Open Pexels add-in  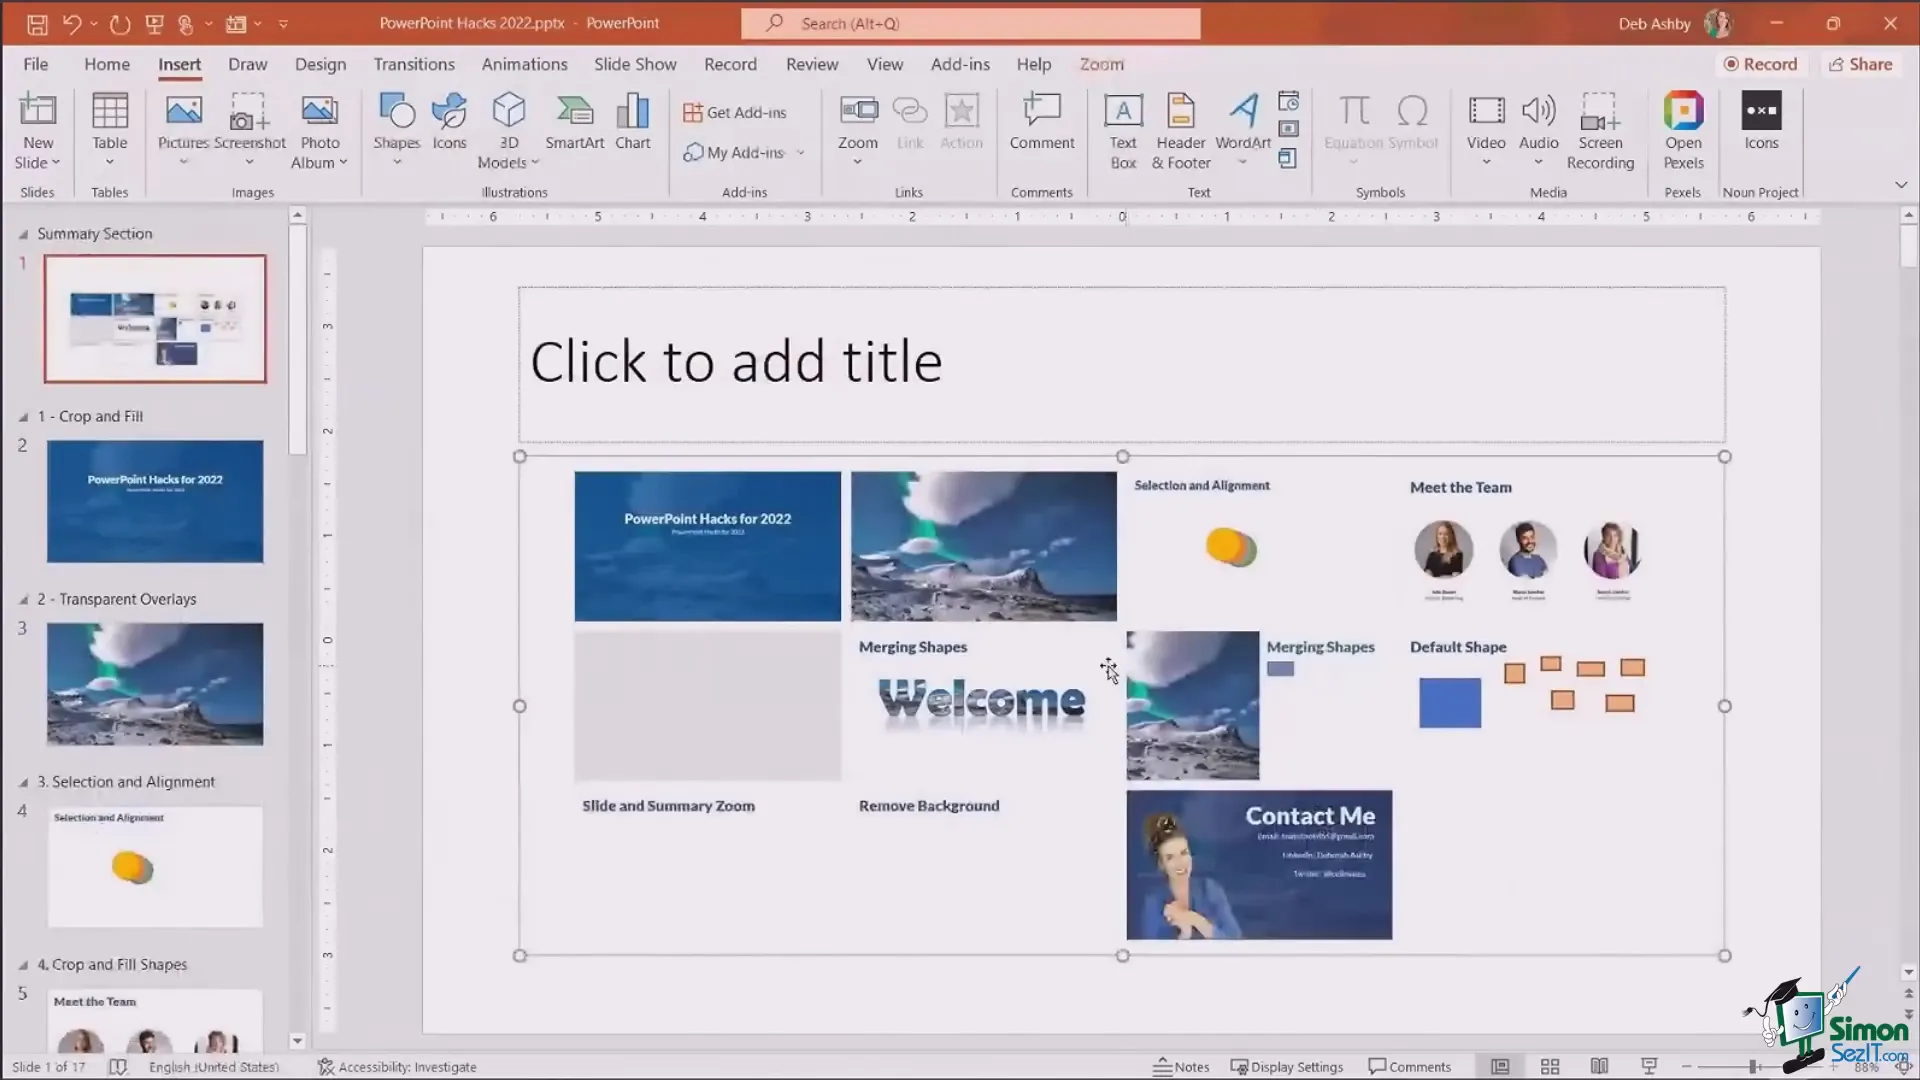(x=1684, y=132)
